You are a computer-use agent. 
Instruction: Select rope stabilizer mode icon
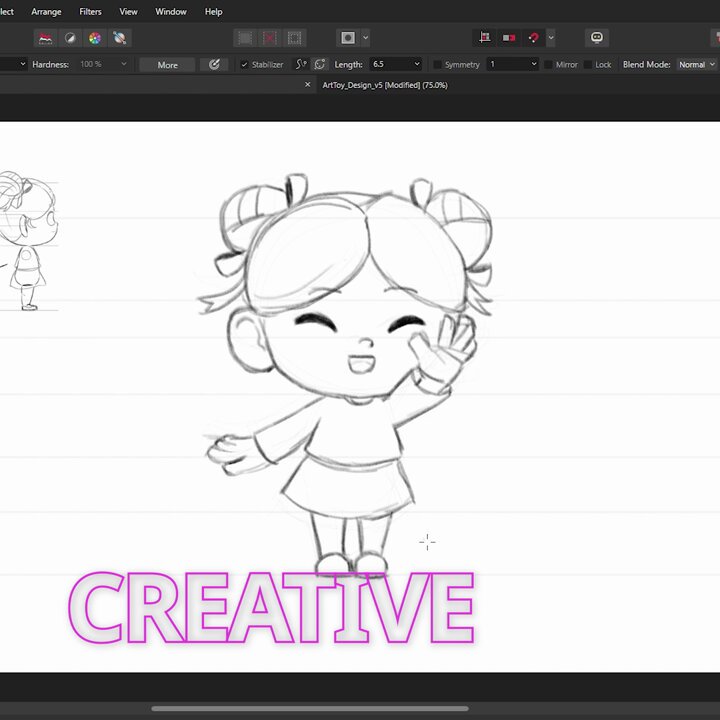pyautogui.click(x=301, y=65)
